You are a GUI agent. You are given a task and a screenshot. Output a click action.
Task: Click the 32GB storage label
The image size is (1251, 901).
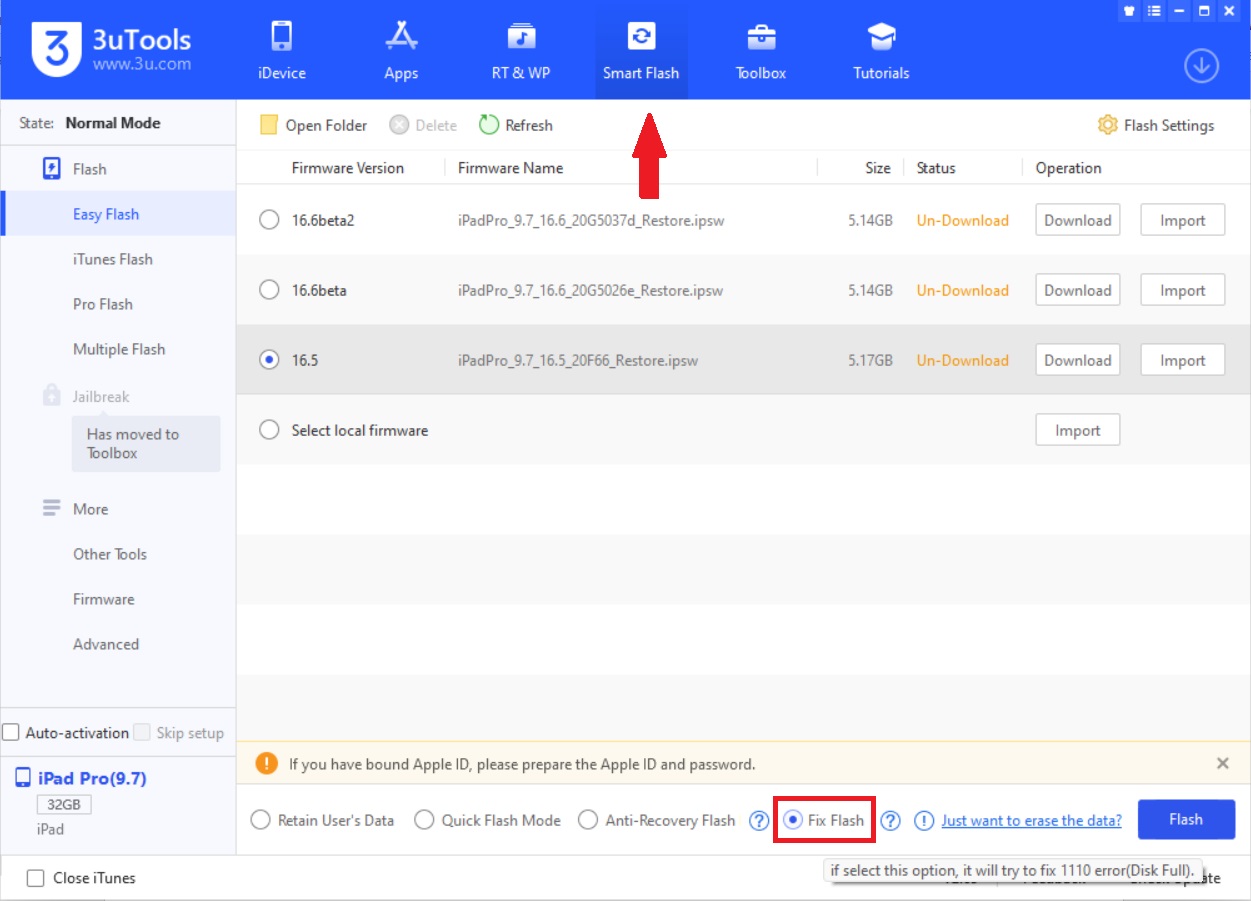pyautogui.click(x=64, y=804)
